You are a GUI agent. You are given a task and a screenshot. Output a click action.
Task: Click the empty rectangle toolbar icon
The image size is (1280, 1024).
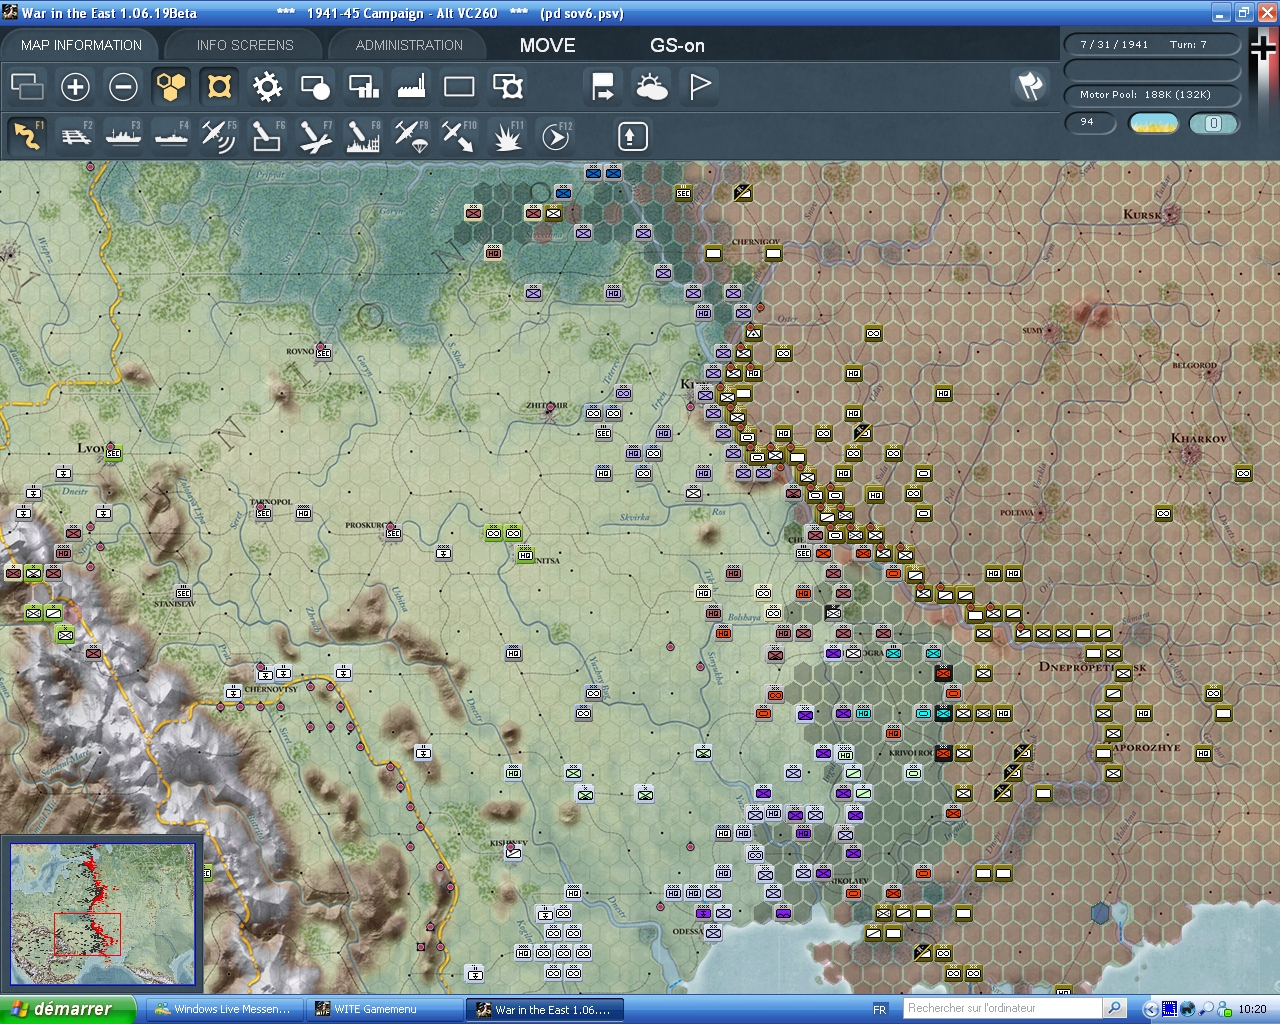(x=459, y=87)
